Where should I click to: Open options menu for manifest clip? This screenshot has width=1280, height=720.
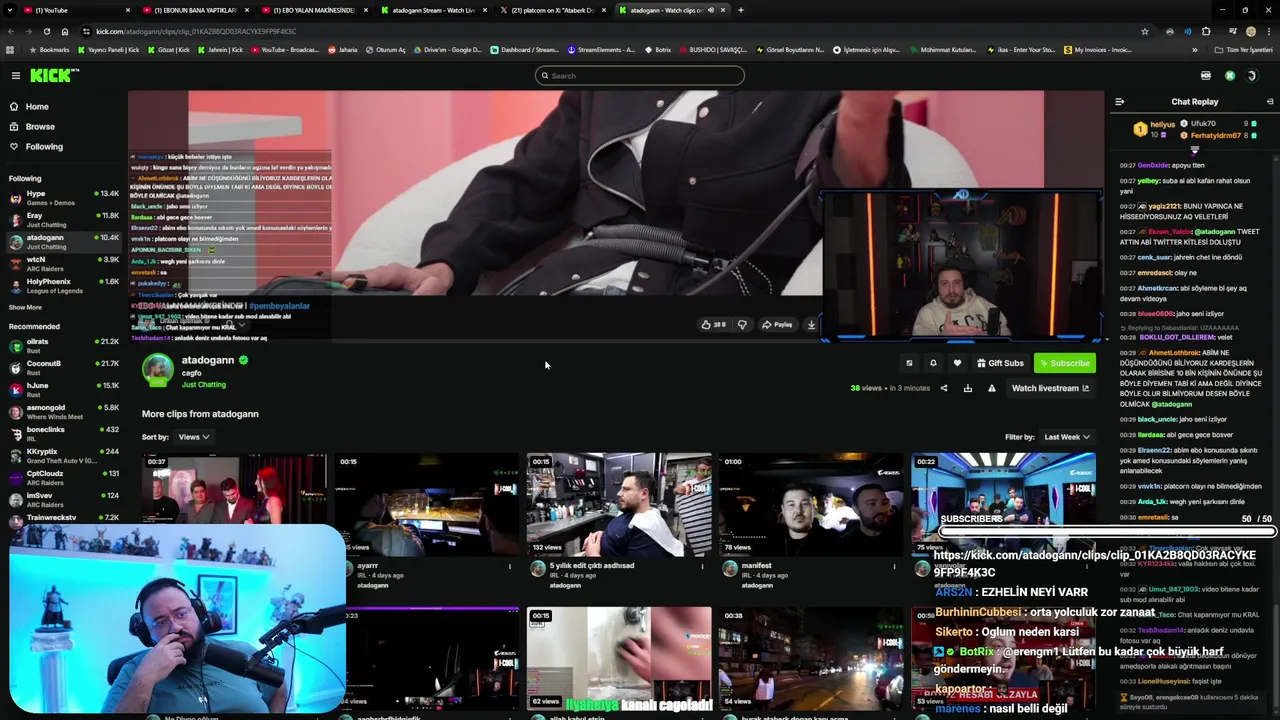(x=895, y=566)
